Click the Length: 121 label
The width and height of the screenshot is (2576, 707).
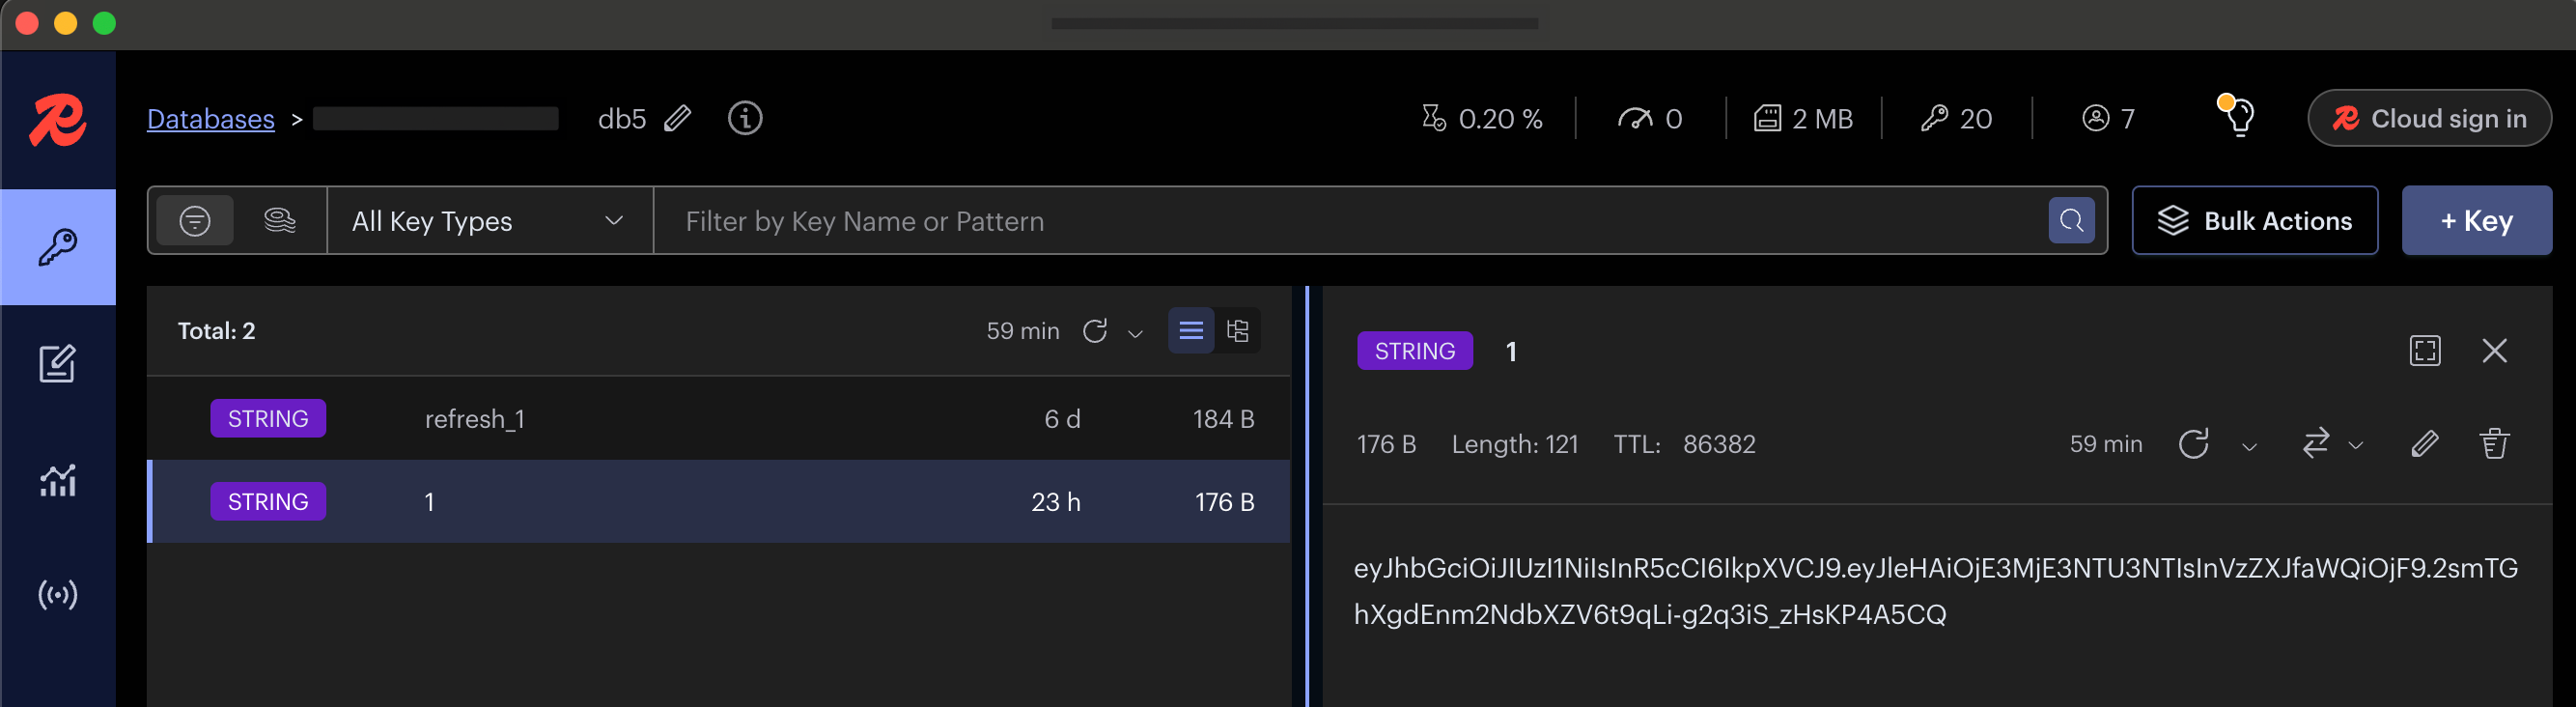click(x=1514, y=444)
